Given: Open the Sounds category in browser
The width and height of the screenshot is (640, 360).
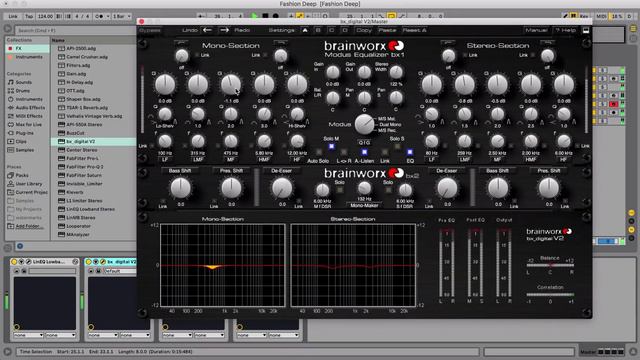Looking at the screenshot, I should click(24, 82).
